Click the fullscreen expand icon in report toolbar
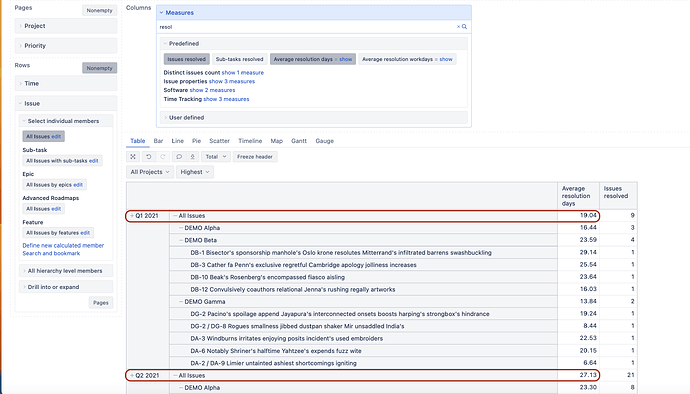The image size is (690, 394). tap(133, 157)
